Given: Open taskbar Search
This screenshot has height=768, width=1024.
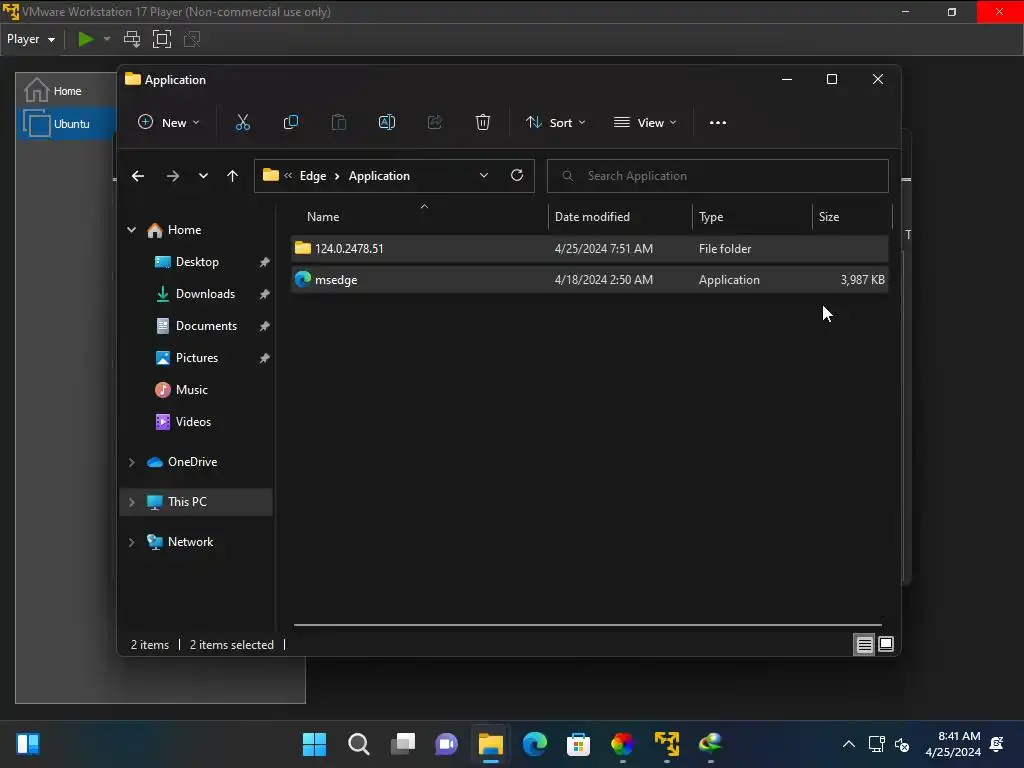Looking at the screenshot, I should coord(359,744).
